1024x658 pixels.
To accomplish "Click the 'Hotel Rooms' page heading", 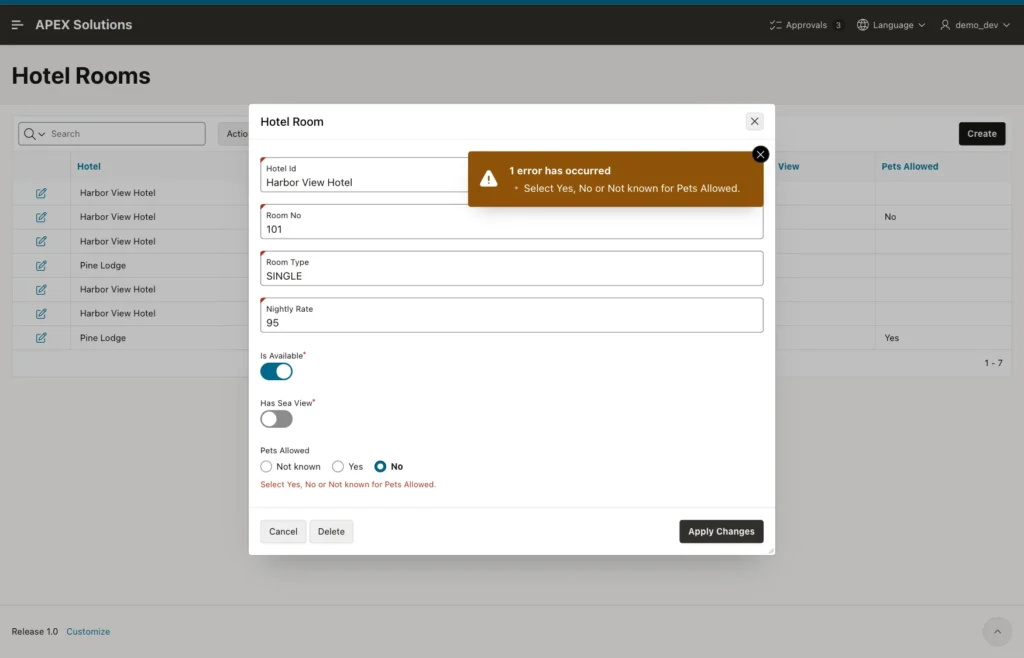I will (81, 76).
